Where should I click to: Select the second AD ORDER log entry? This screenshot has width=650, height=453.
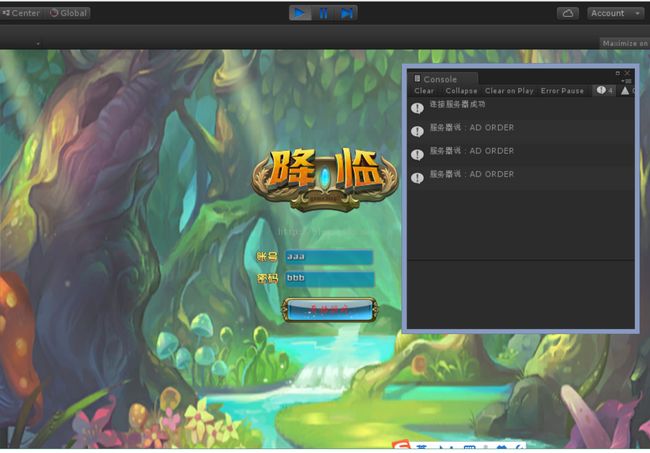521,155
